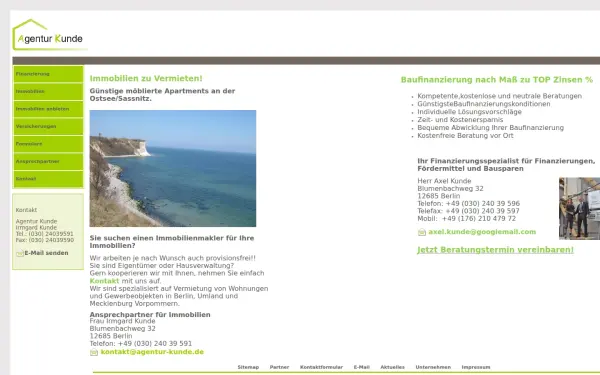
Task: Click the mail icon before axel.kunde@googlemail.com
Action: point(422,232)
